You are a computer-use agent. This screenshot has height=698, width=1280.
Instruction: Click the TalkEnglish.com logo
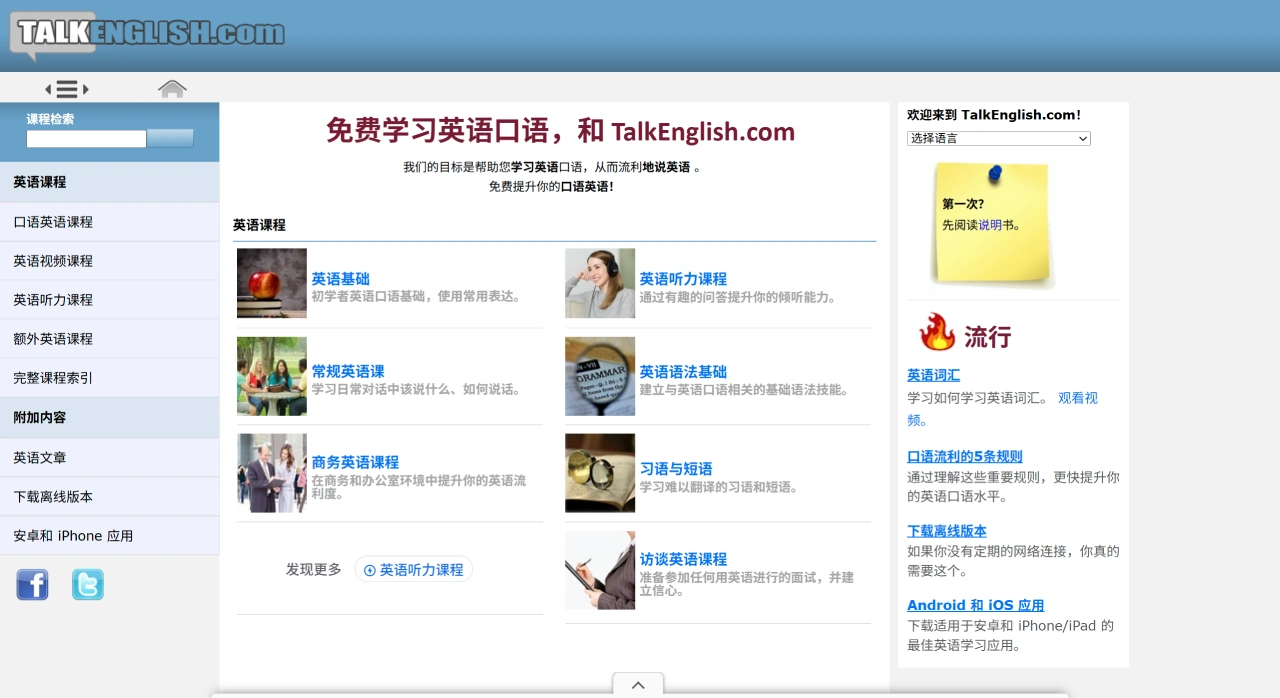(145, 32)
